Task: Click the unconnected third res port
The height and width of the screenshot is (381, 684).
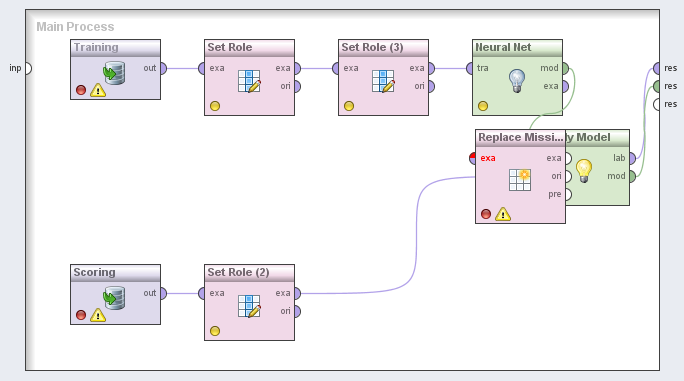Action: (657, 104)
